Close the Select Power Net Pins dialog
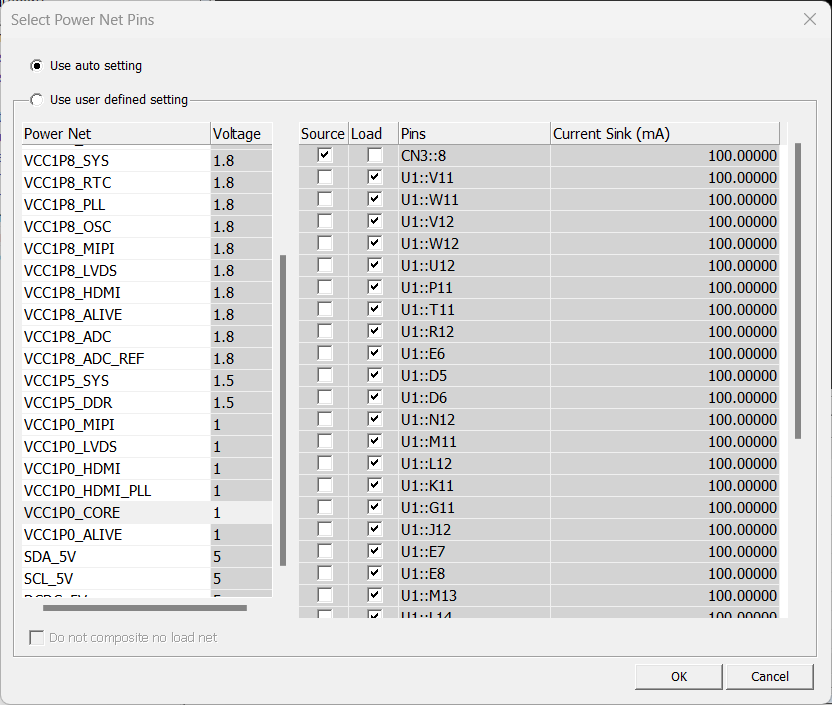 pyautogui.click(x=809, y=19)
